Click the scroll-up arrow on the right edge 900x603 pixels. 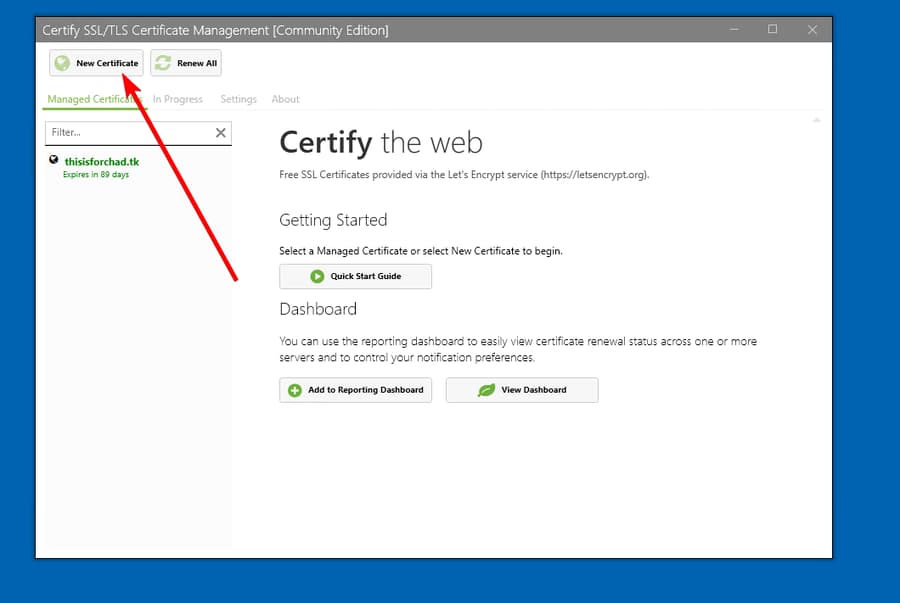tap(816, 119)
